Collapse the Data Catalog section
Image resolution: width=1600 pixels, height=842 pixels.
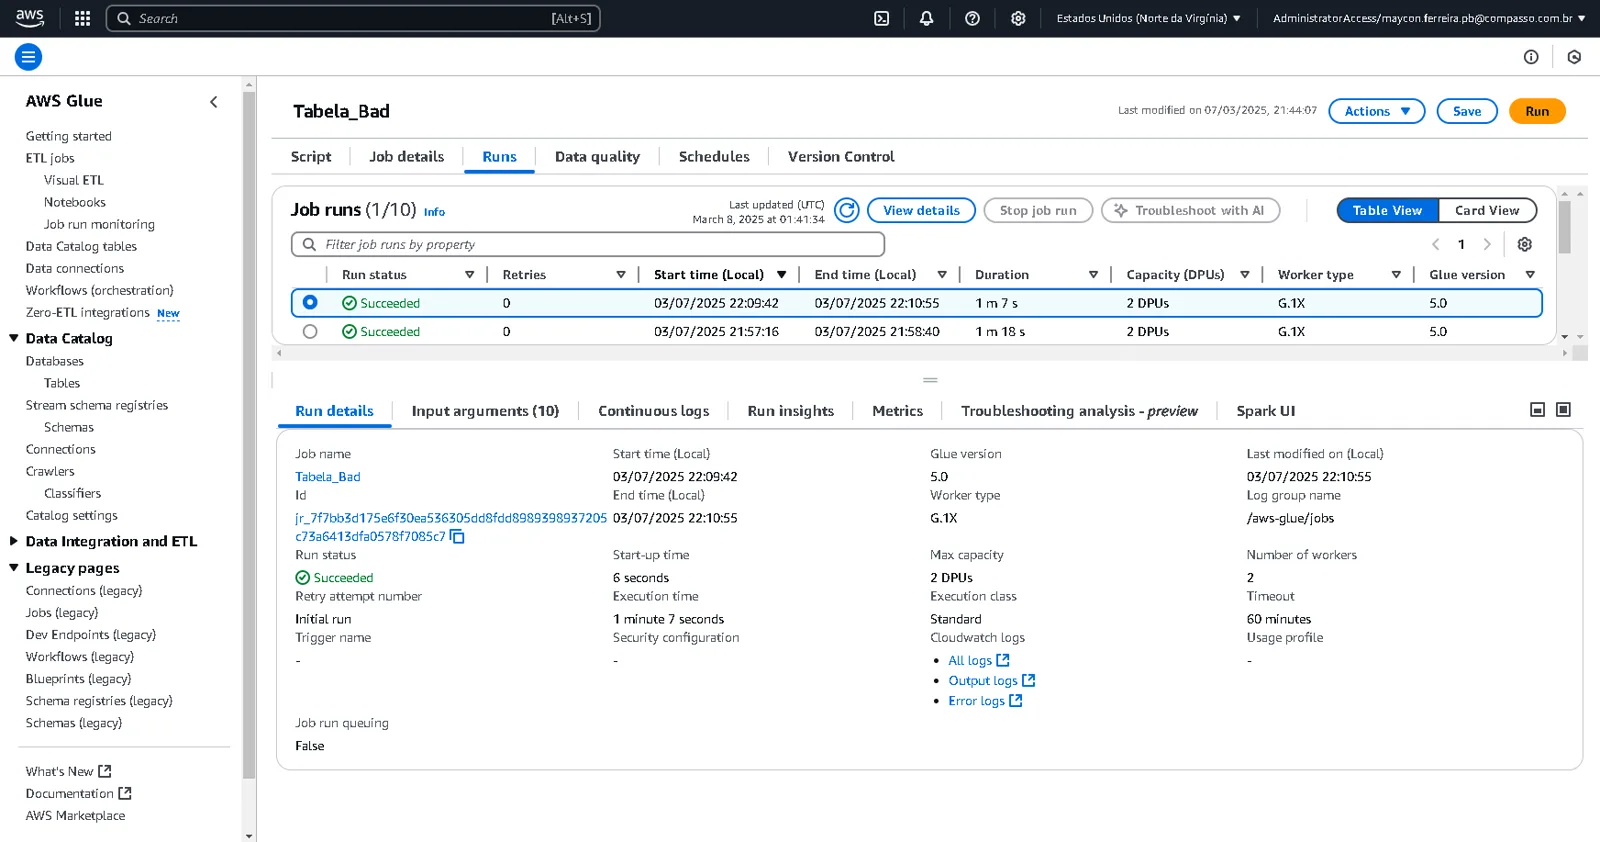click(x=14, y=339)
